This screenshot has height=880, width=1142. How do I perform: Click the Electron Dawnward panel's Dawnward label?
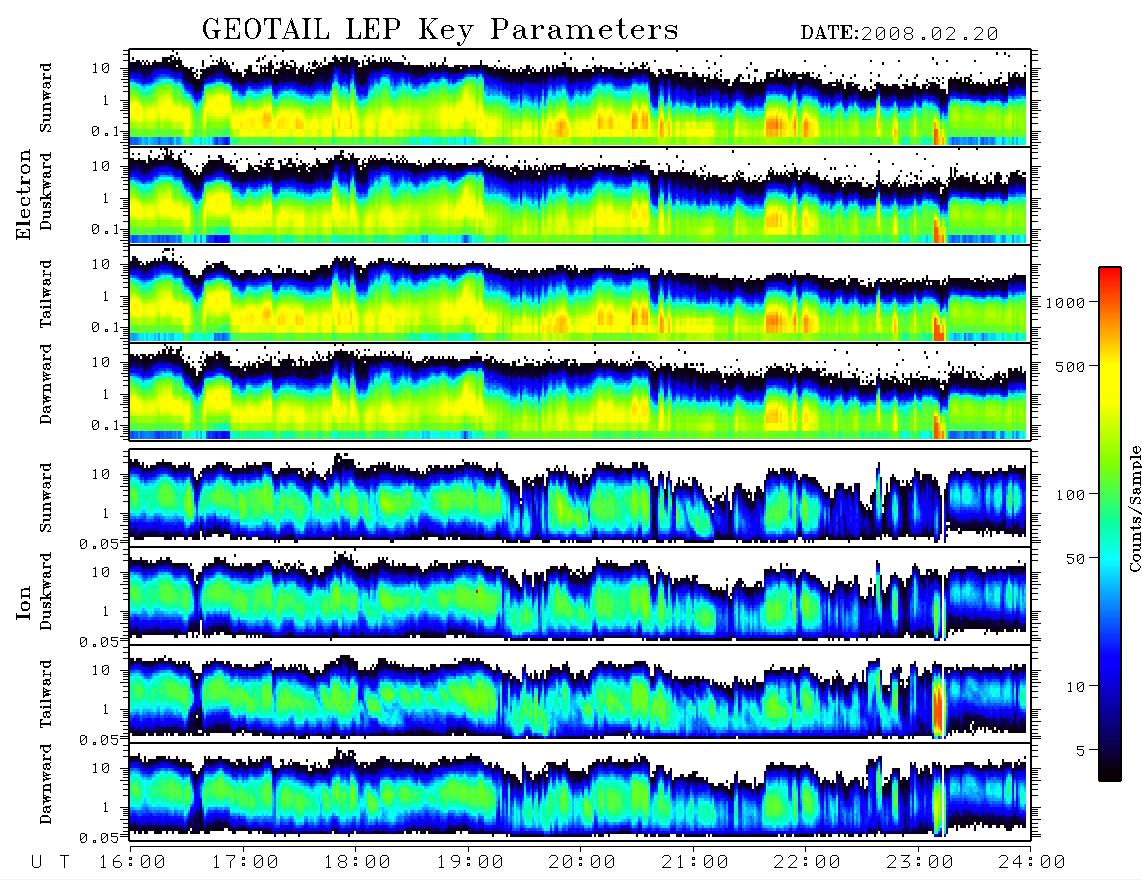(46, 384)
